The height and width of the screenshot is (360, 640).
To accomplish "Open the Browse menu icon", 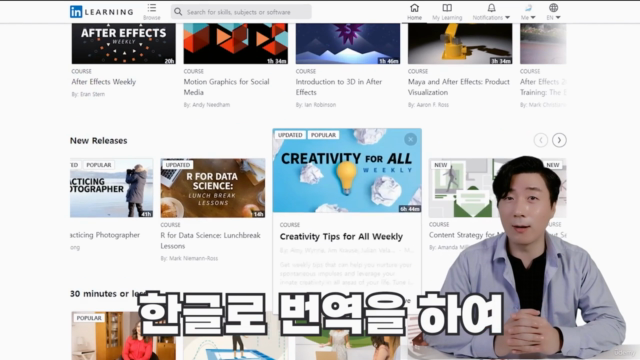I will coord(152,8).
